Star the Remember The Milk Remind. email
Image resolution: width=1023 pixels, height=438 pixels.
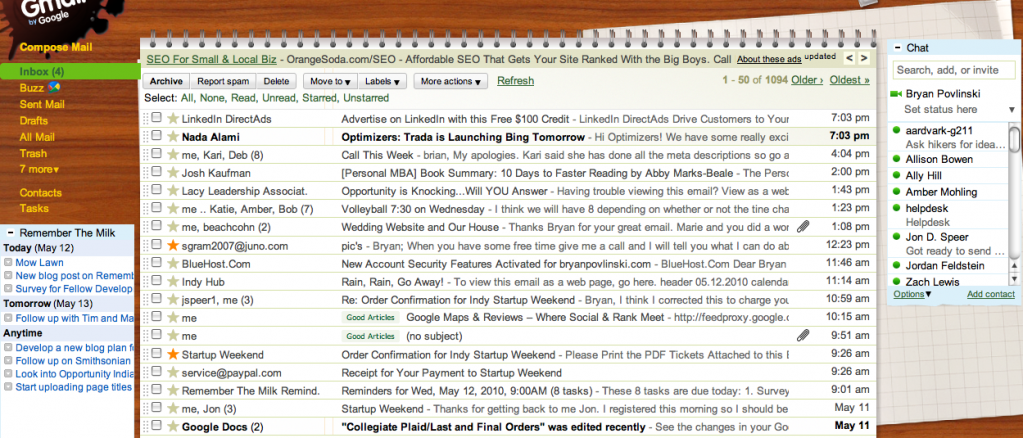tap(173, 390)
